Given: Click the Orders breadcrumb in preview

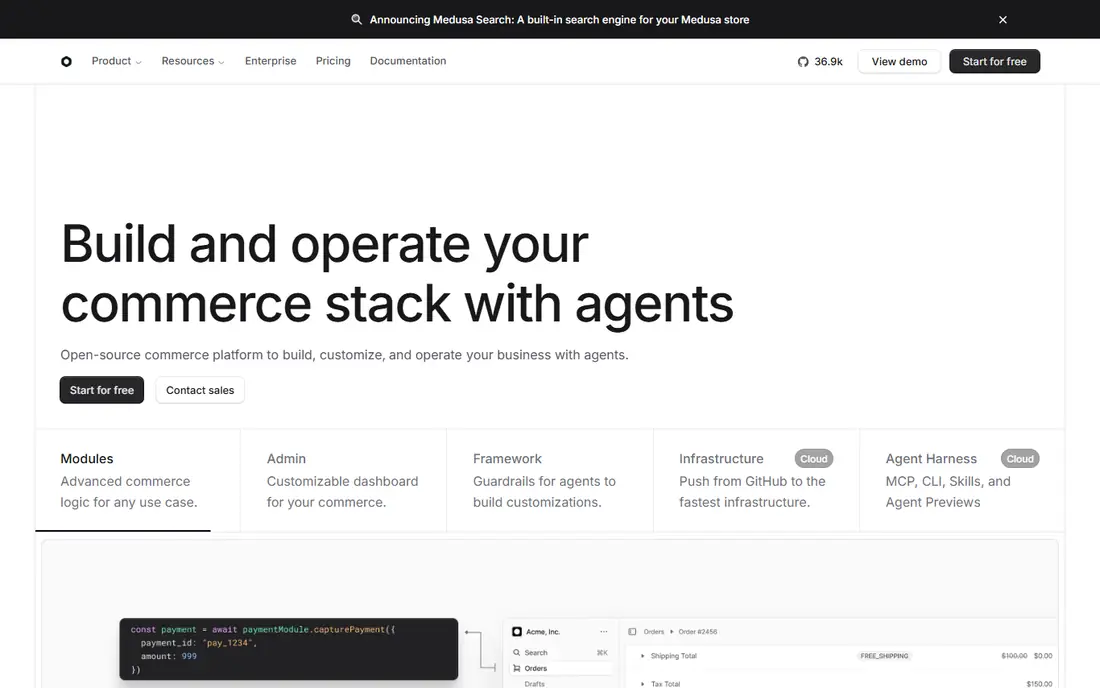Looking at the screenshot, I should (654, 631).
